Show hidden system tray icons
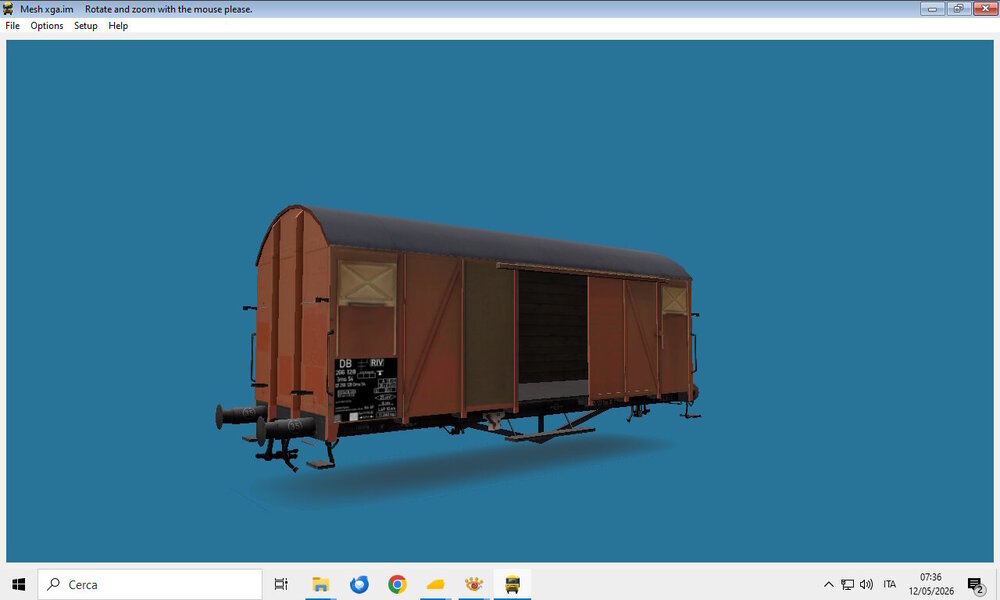 click(x=828, y=584)
